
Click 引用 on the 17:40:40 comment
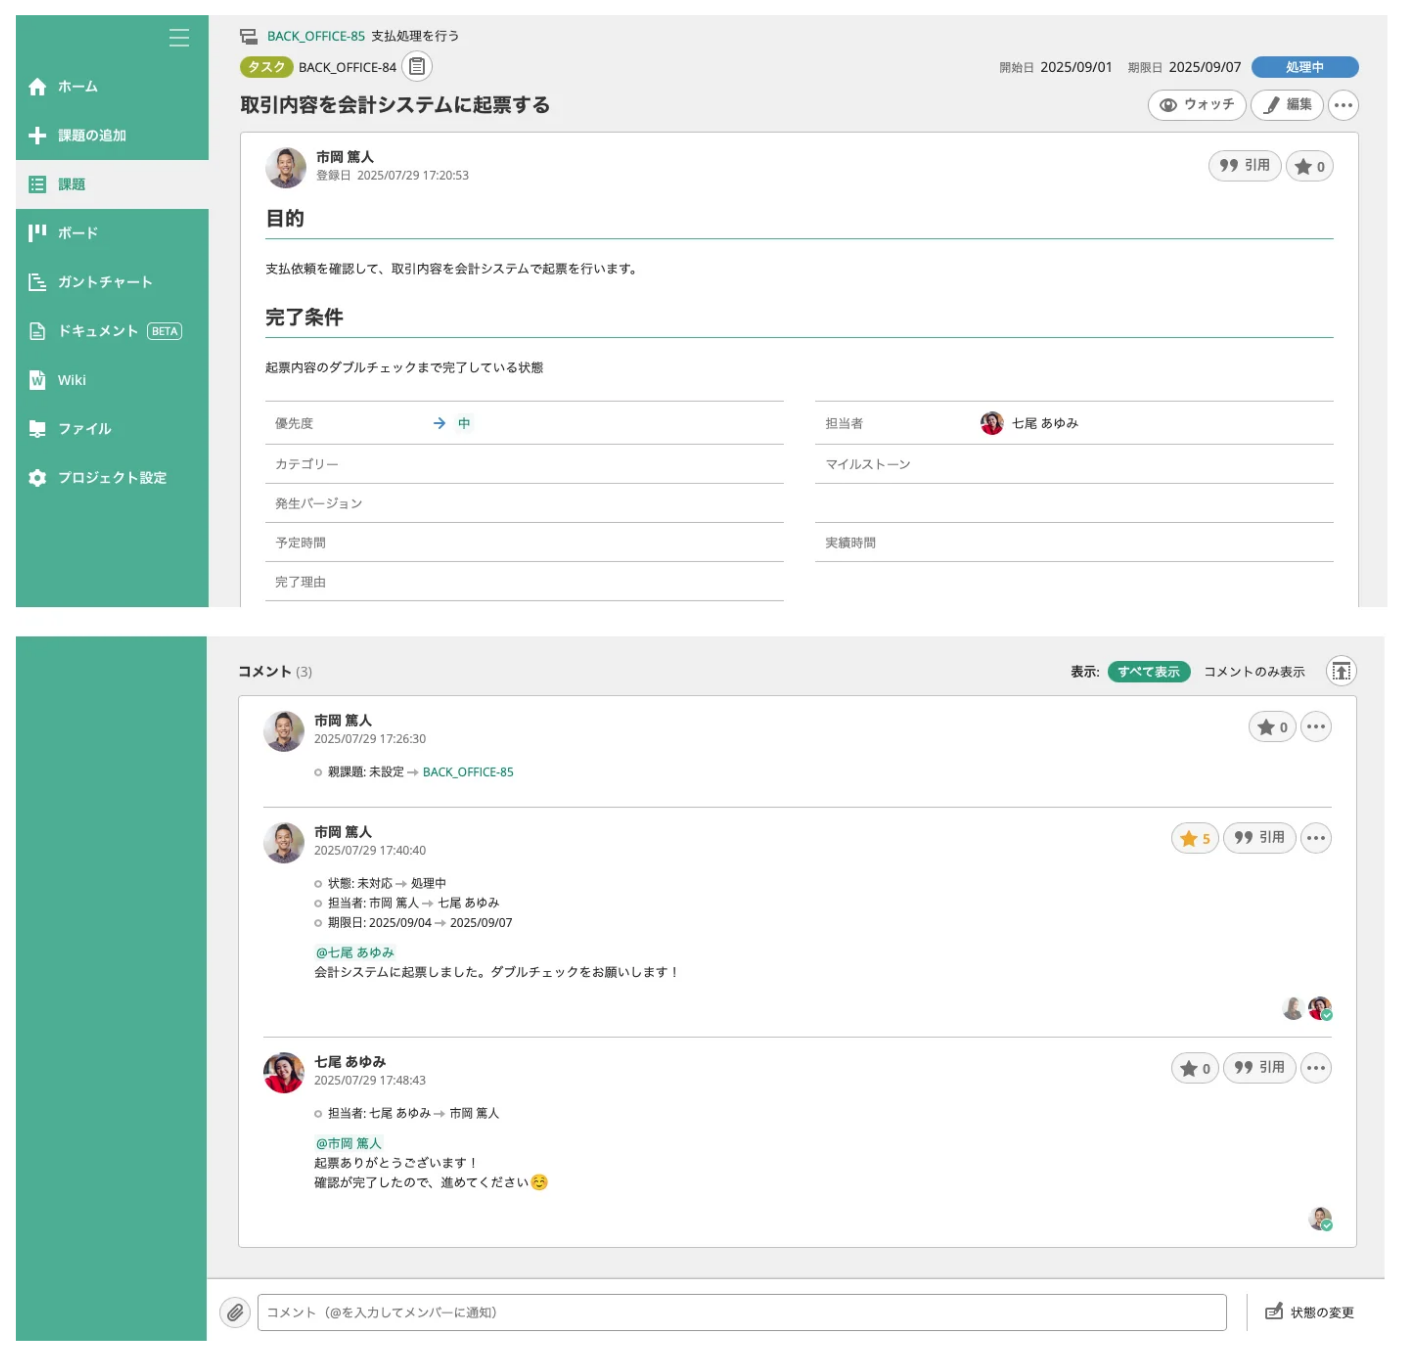1259,838
